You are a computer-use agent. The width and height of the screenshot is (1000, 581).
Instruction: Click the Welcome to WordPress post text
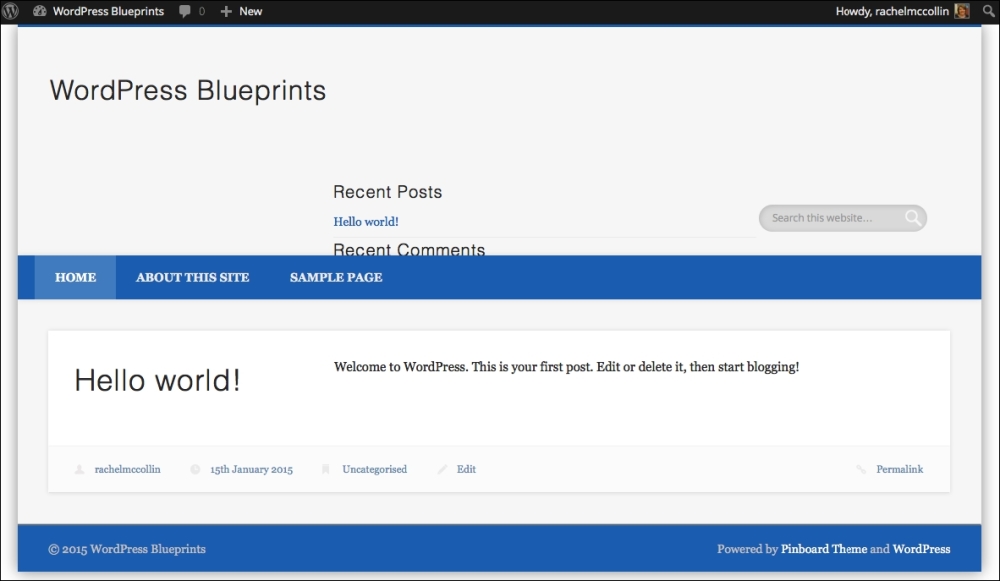tap(566, 367)
